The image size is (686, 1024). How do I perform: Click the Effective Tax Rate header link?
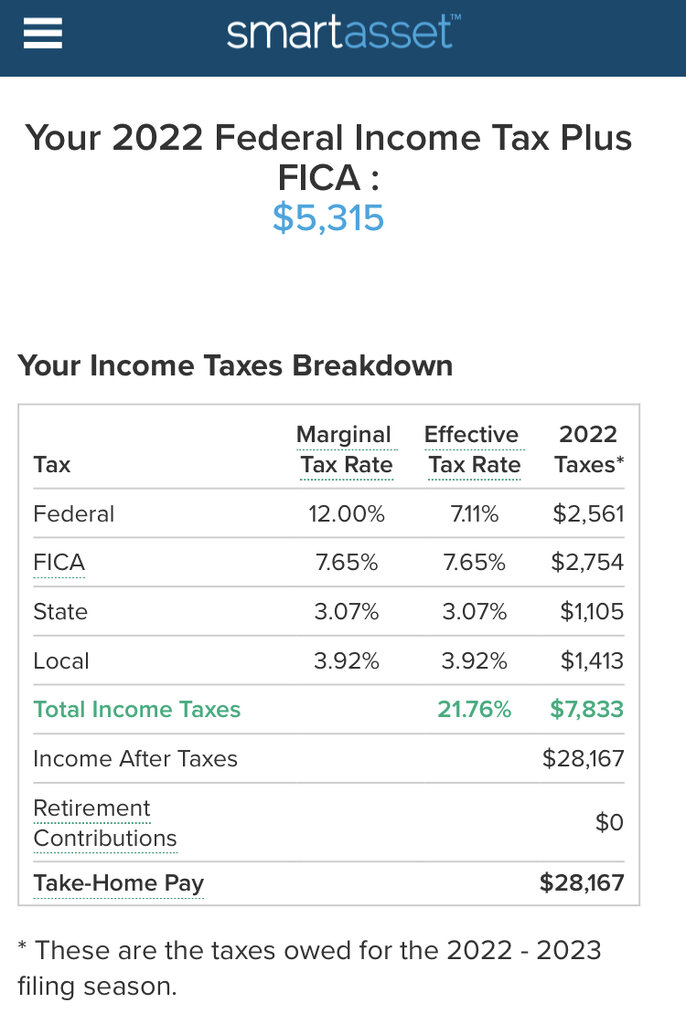472,450
